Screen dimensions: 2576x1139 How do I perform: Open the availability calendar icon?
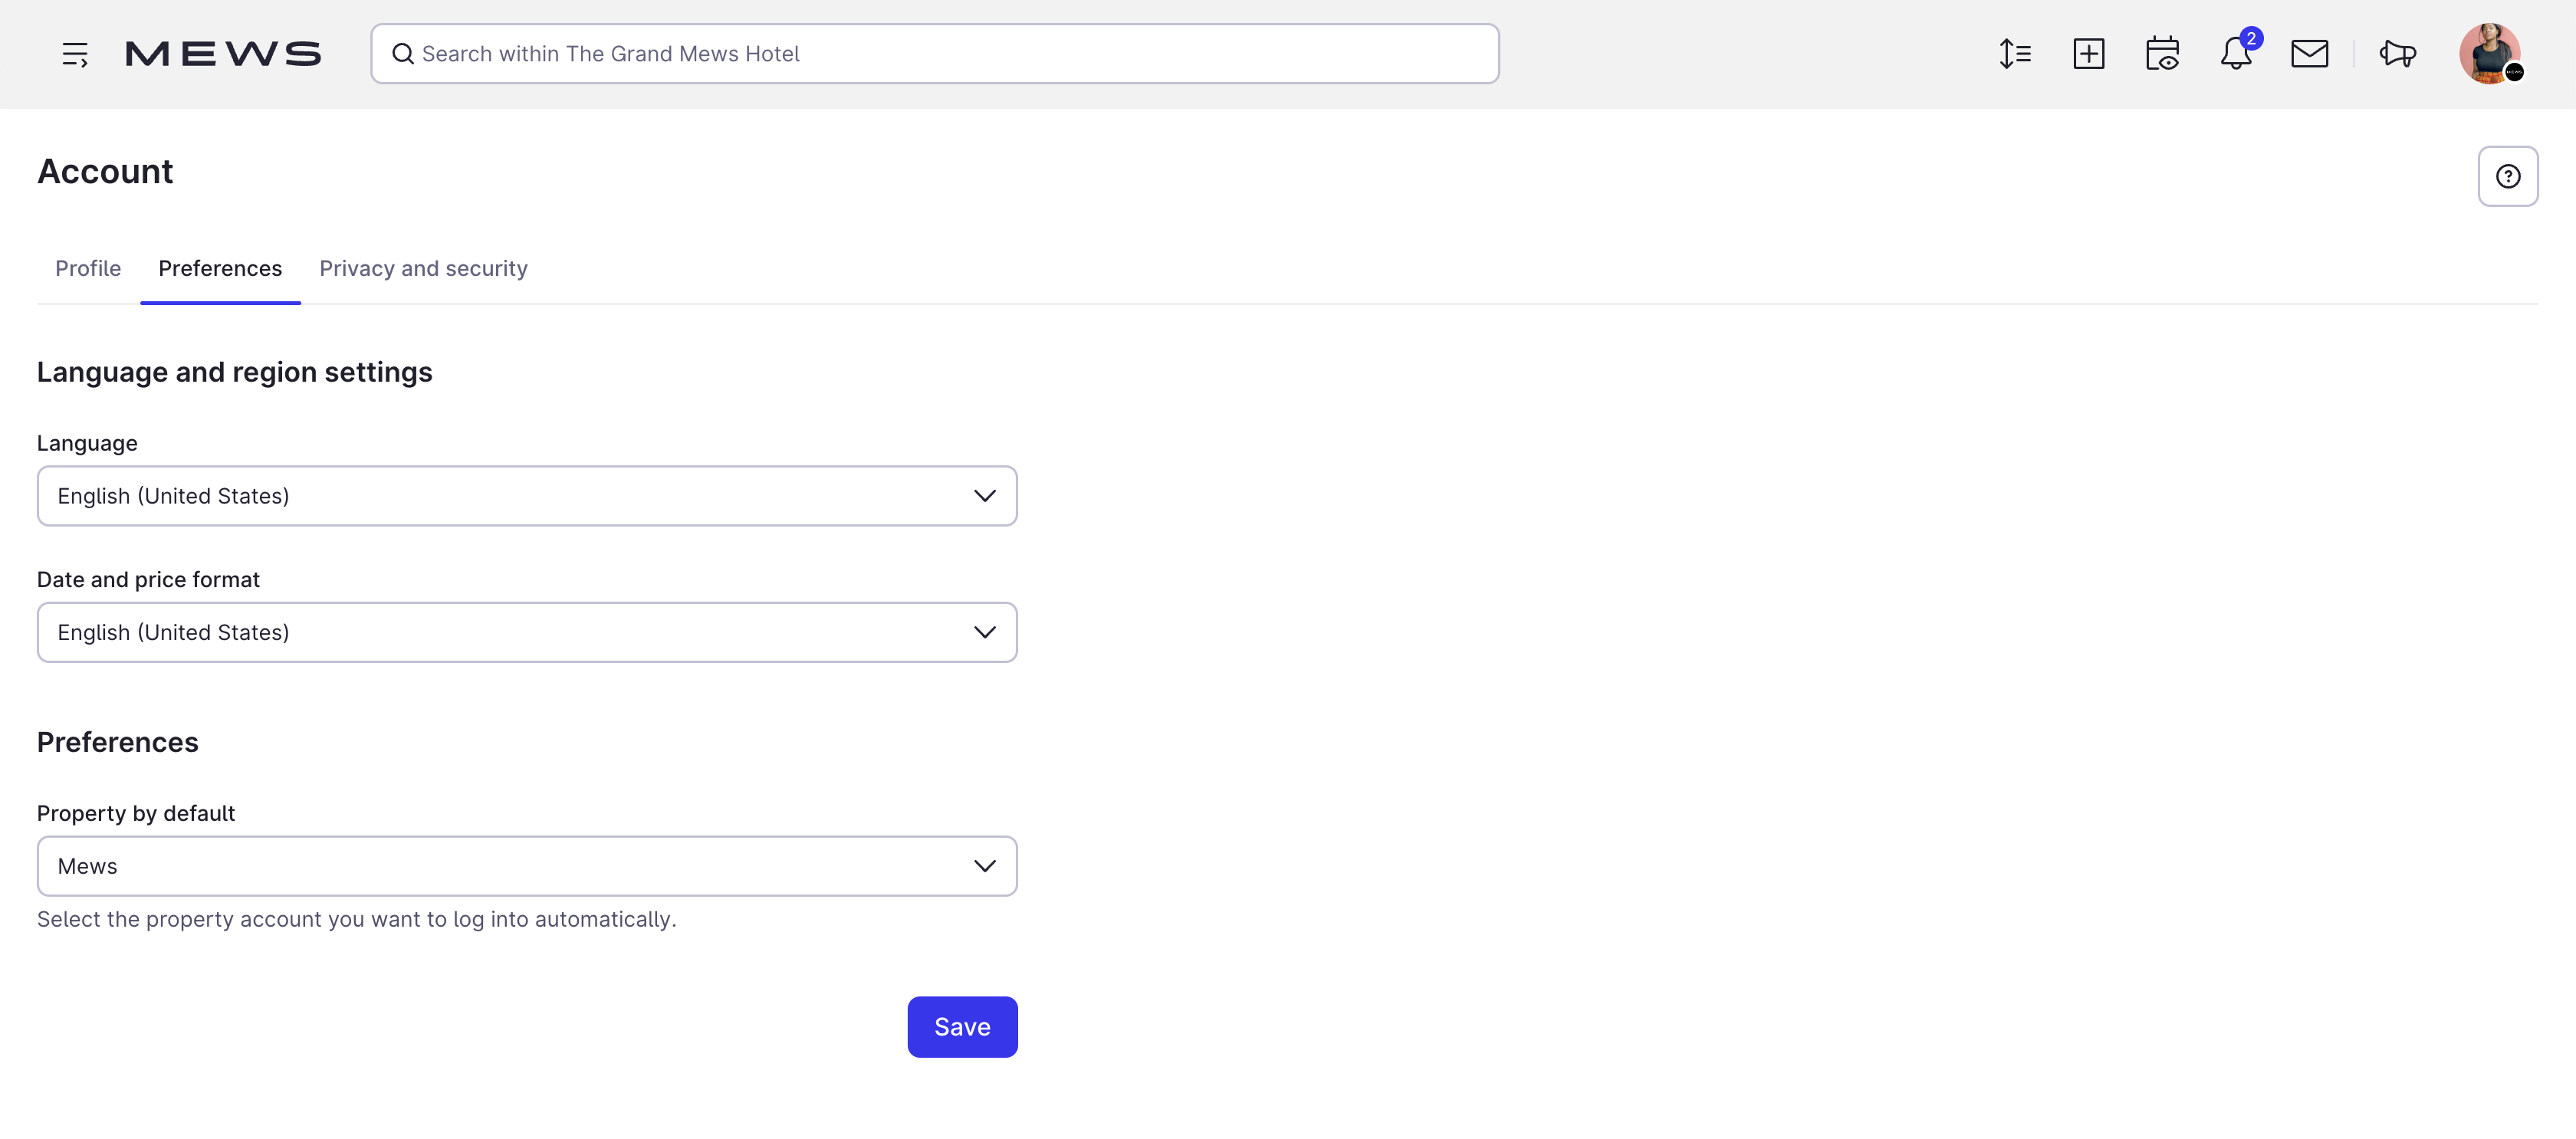2162,54
